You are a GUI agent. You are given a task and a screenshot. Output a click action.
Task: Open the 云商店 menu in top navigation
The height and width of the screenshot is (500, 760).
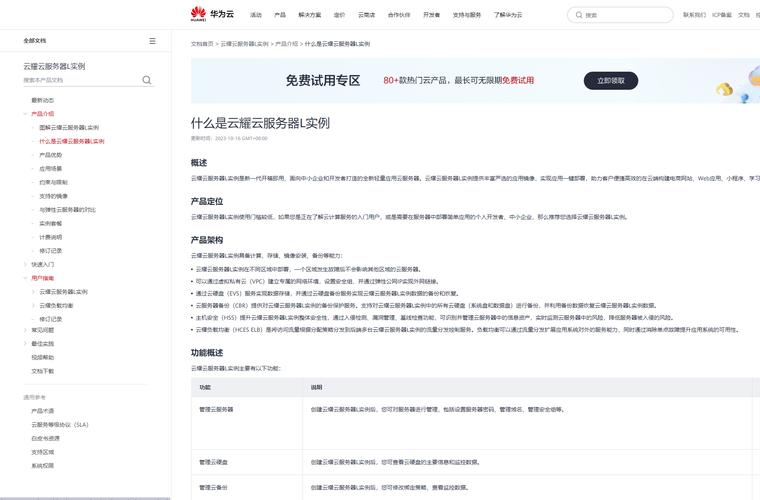[x=366, y=15]
